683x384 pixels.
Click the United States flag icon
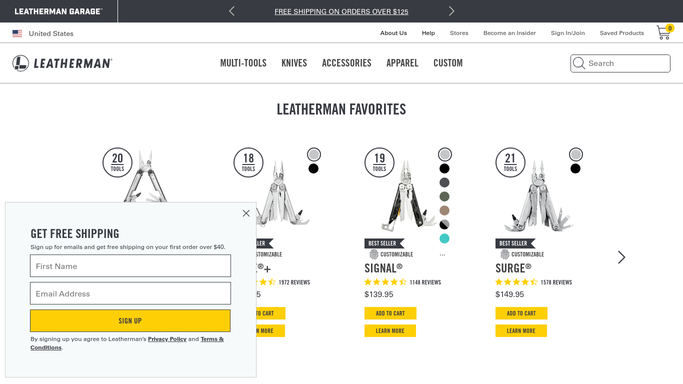coord(17,34)
